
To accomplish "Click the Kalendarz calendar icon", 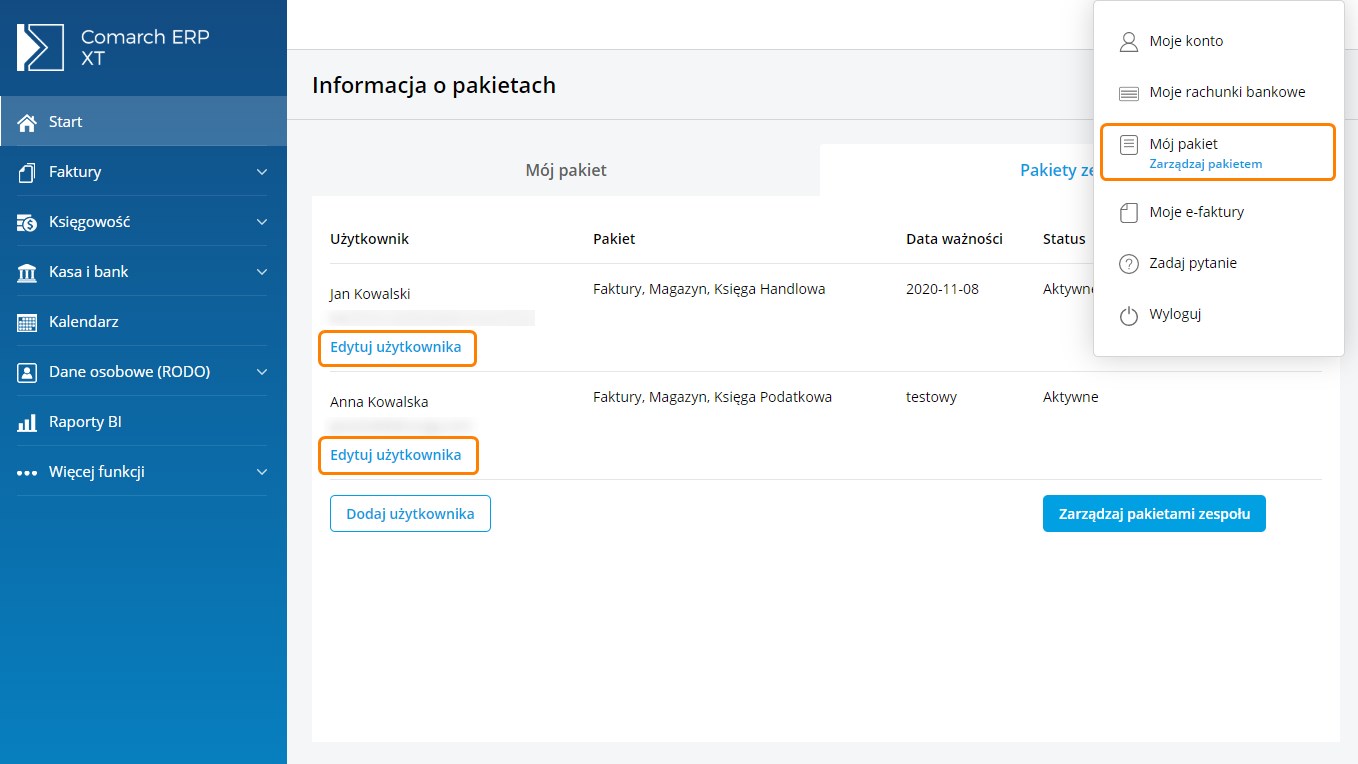I will click(x=27, y=322).
